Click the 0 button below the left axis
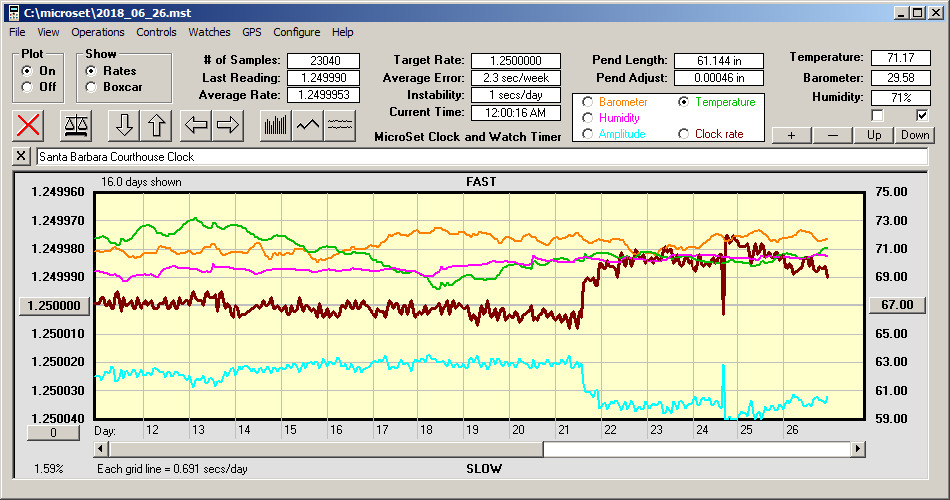 53,433
